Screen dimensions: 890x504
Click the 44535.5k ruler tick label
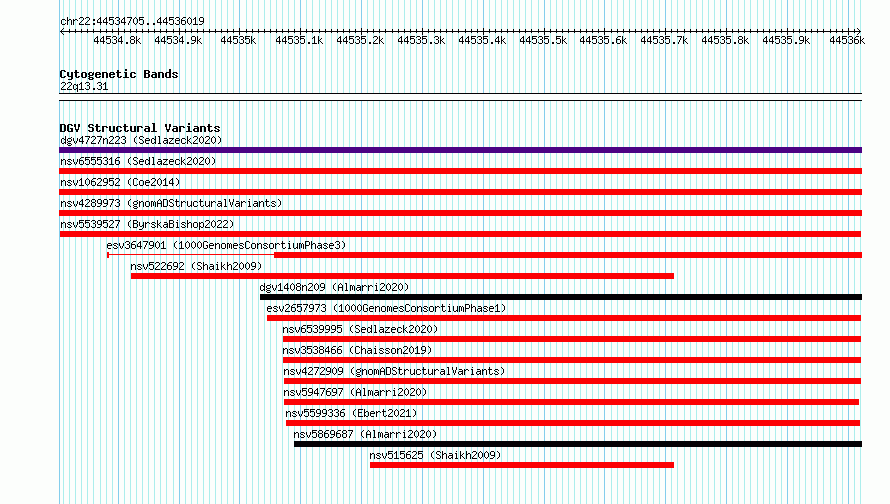tap(543, 40)
